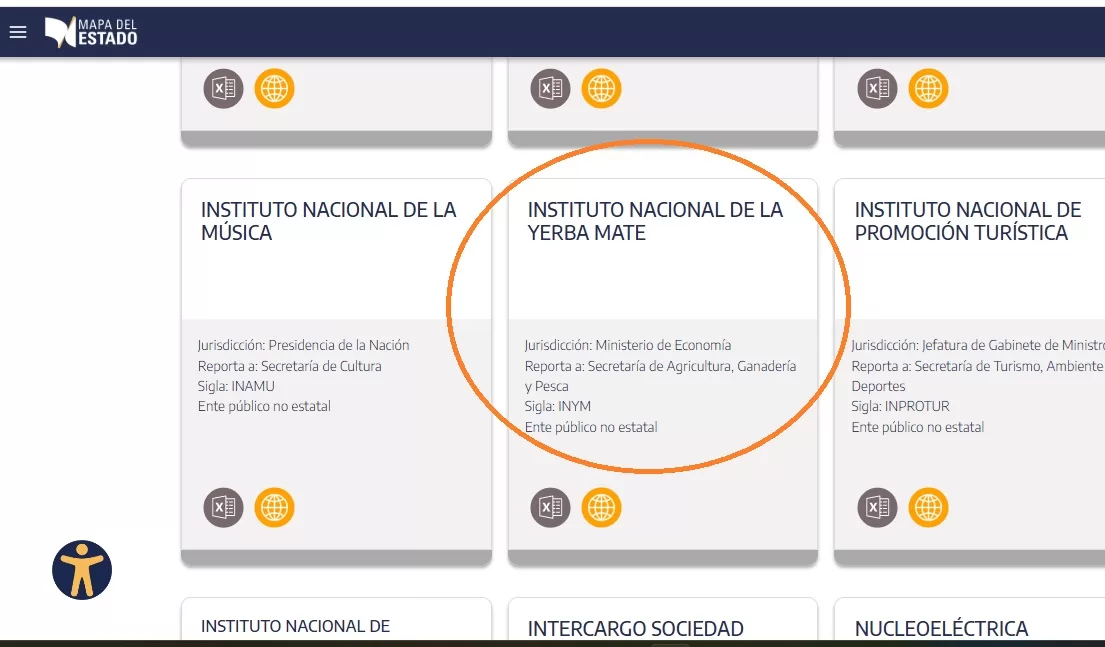Screen dimensions: 1105x647
Task: Click 'Reporta a: Secretaría de Cultura' text
Action: pyautogui.click(x=290, y=366)
